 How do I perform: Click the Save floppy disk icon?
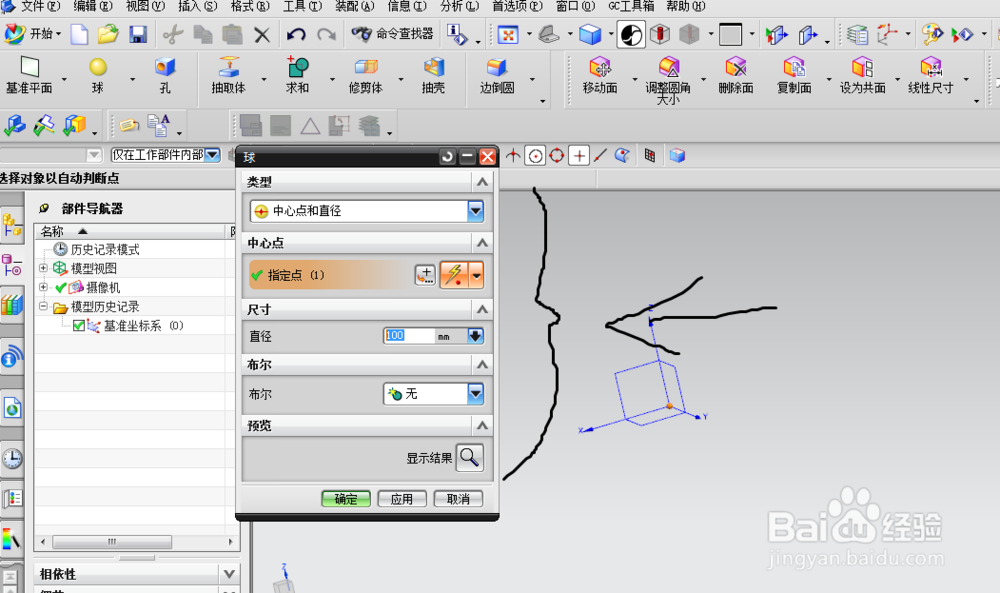(138, 34)
